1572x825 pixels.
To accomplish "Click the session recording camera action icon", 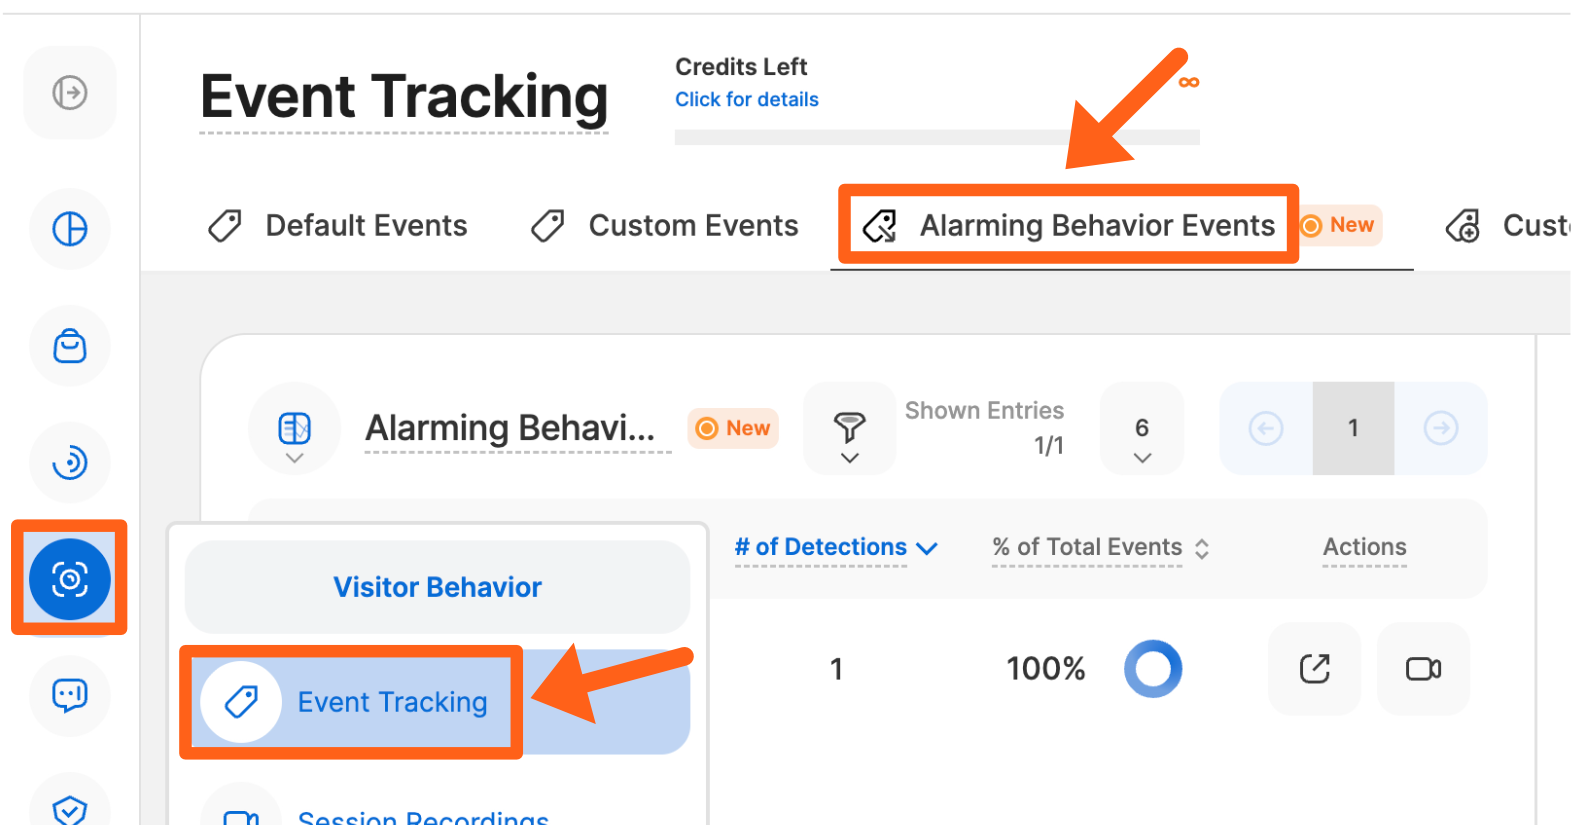I will click(1423, 669).
